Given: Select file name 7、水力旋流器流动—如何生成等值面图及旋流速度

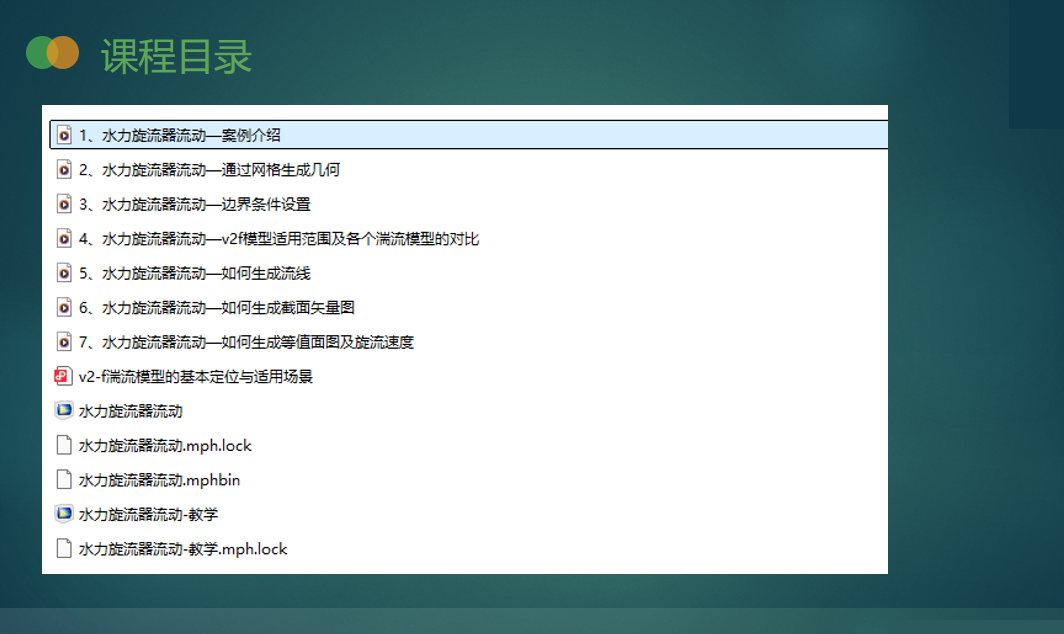Looking at the screenshot, I should pos(246,342).
